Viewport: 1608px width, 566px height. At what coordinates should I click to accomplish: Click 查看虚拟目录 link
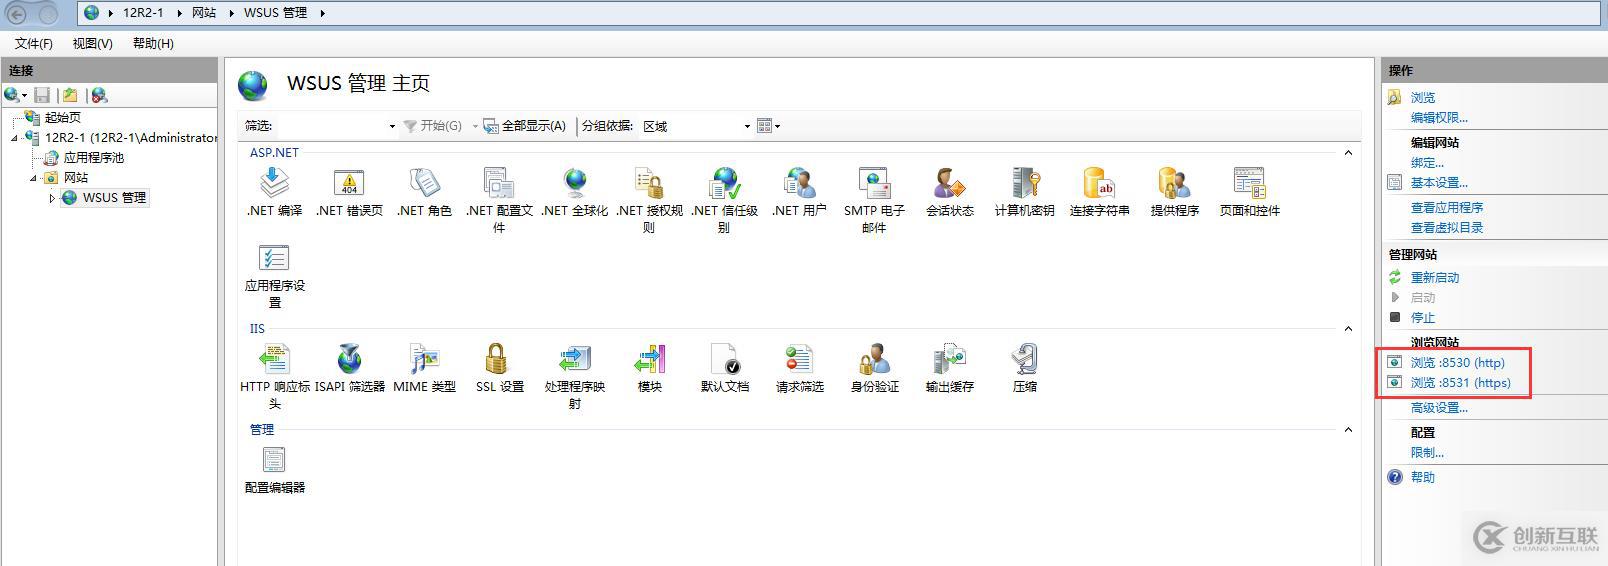pyautogui.click(x=1447, y=228)
